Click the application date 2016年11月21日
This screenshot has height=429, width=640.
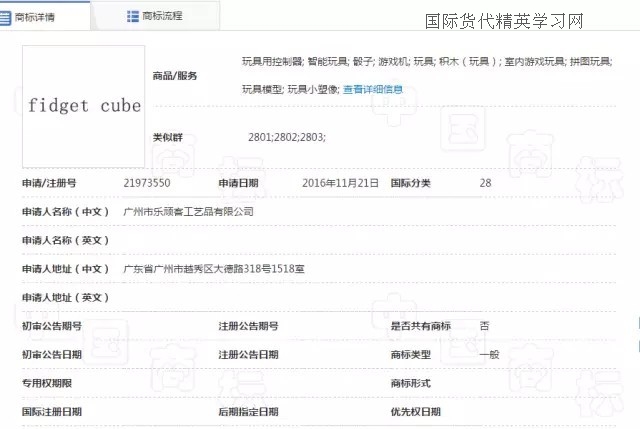pos(340,183)
